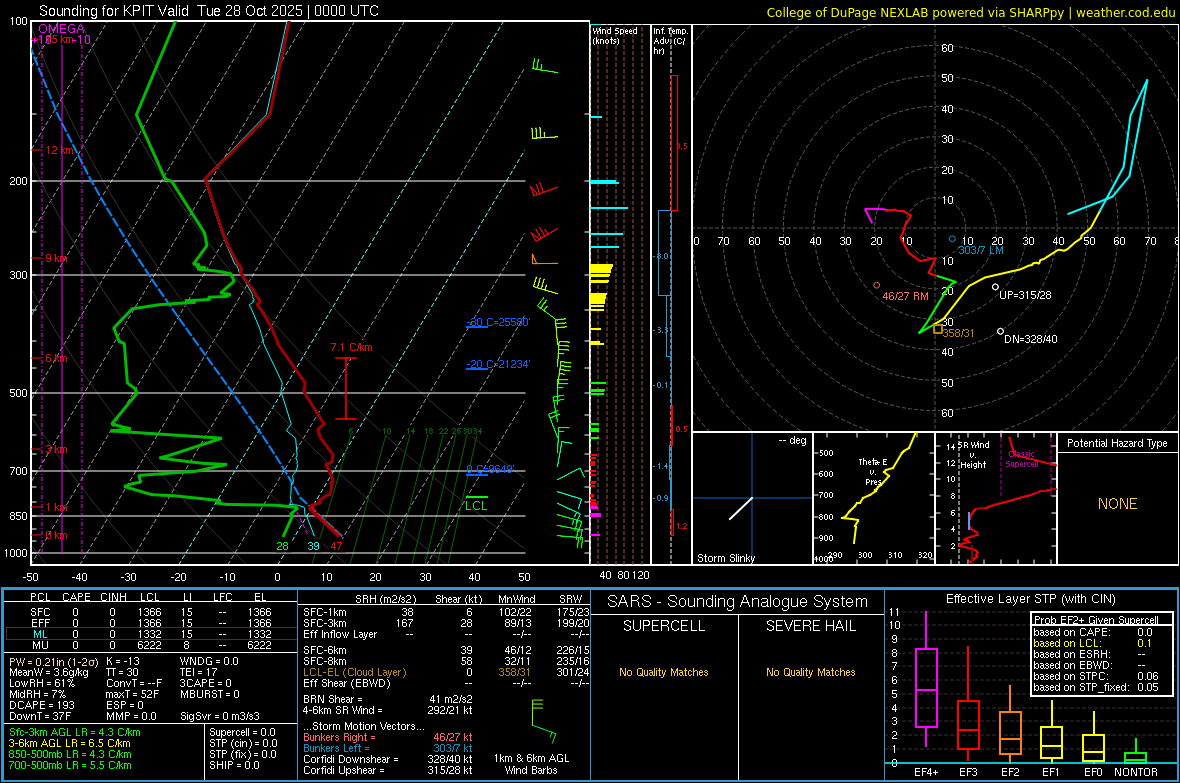
Task: Click the '46/27 RM' hodograph label
Action: pyautogui.click(x=905, y=296)
